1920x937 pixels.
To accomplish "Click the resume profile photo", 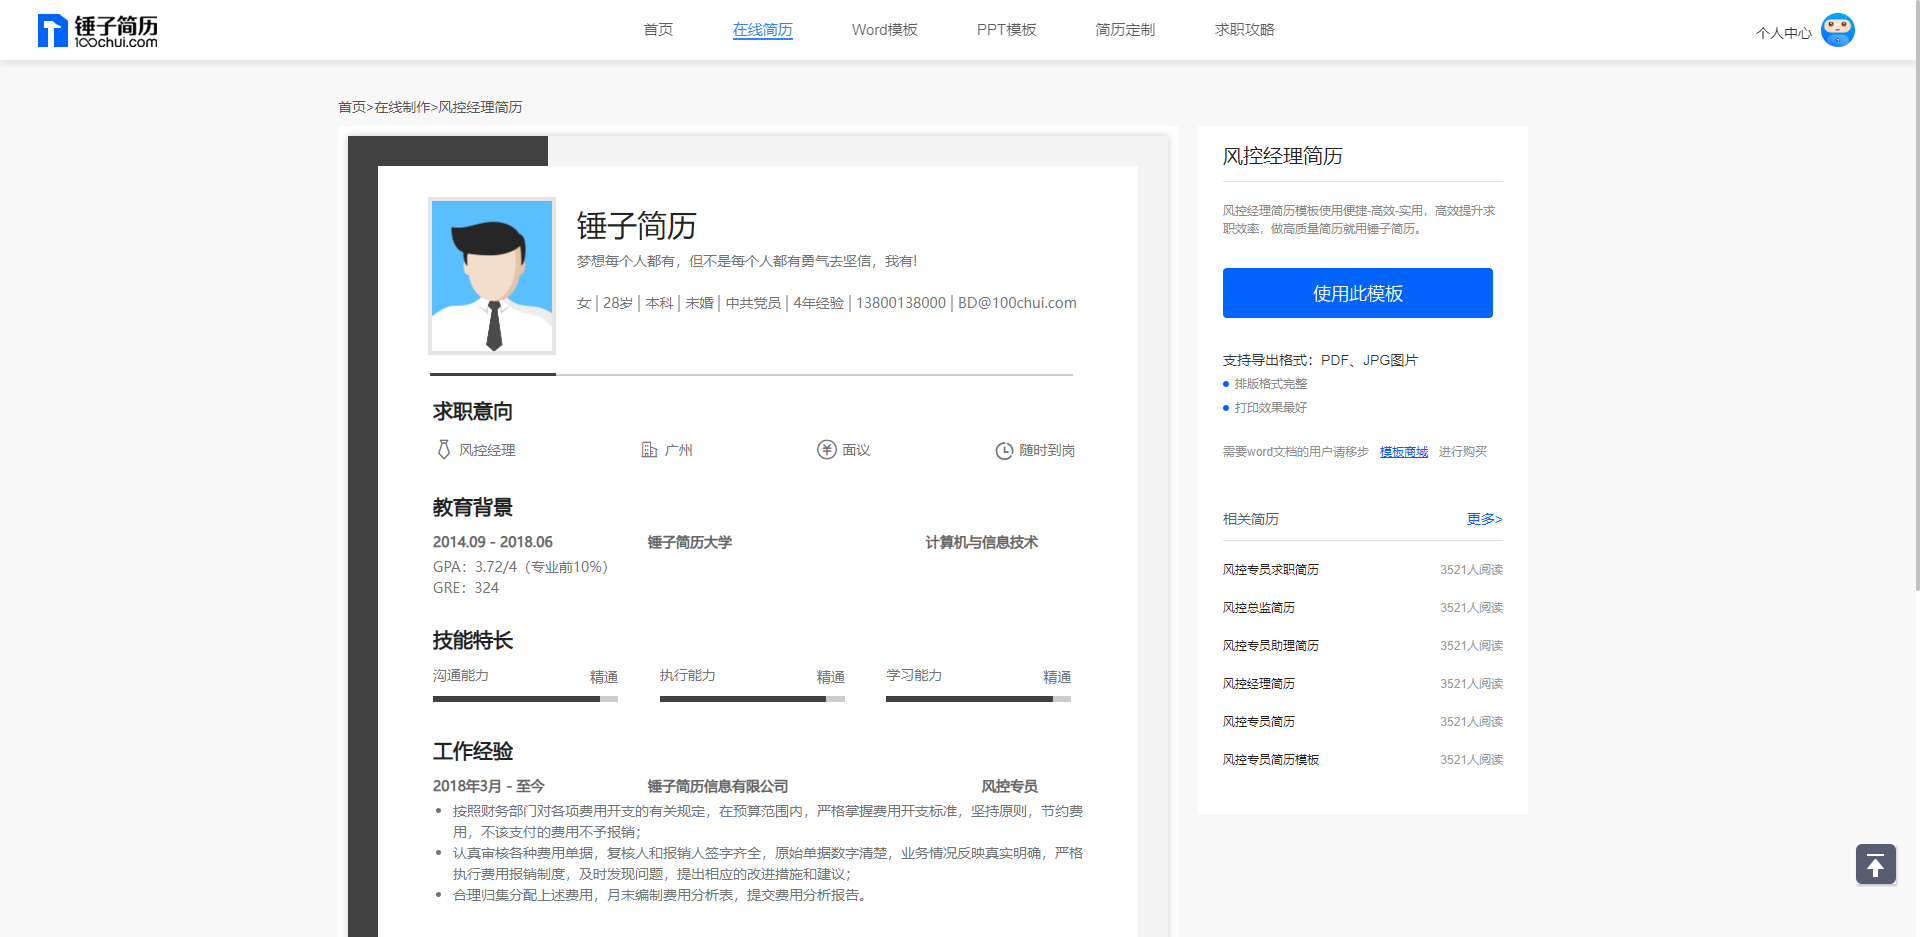I will coord(492,276).
